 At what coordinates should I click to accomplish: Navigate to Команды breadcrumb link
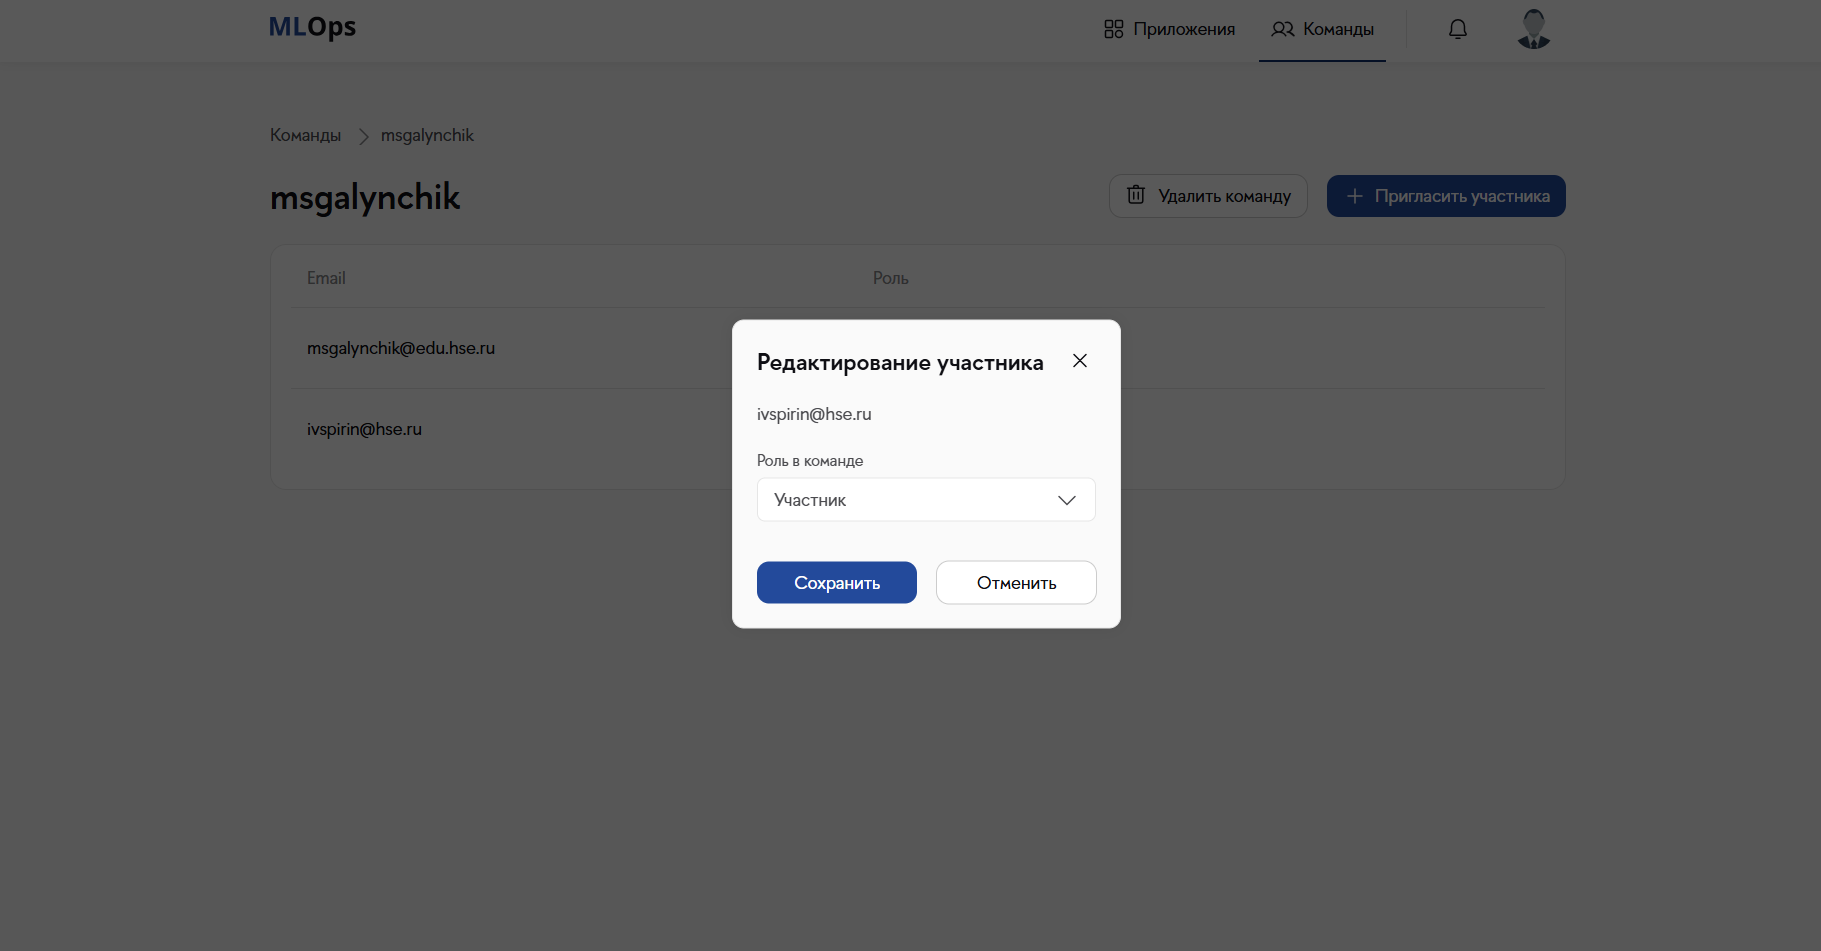tap(305, 135)
